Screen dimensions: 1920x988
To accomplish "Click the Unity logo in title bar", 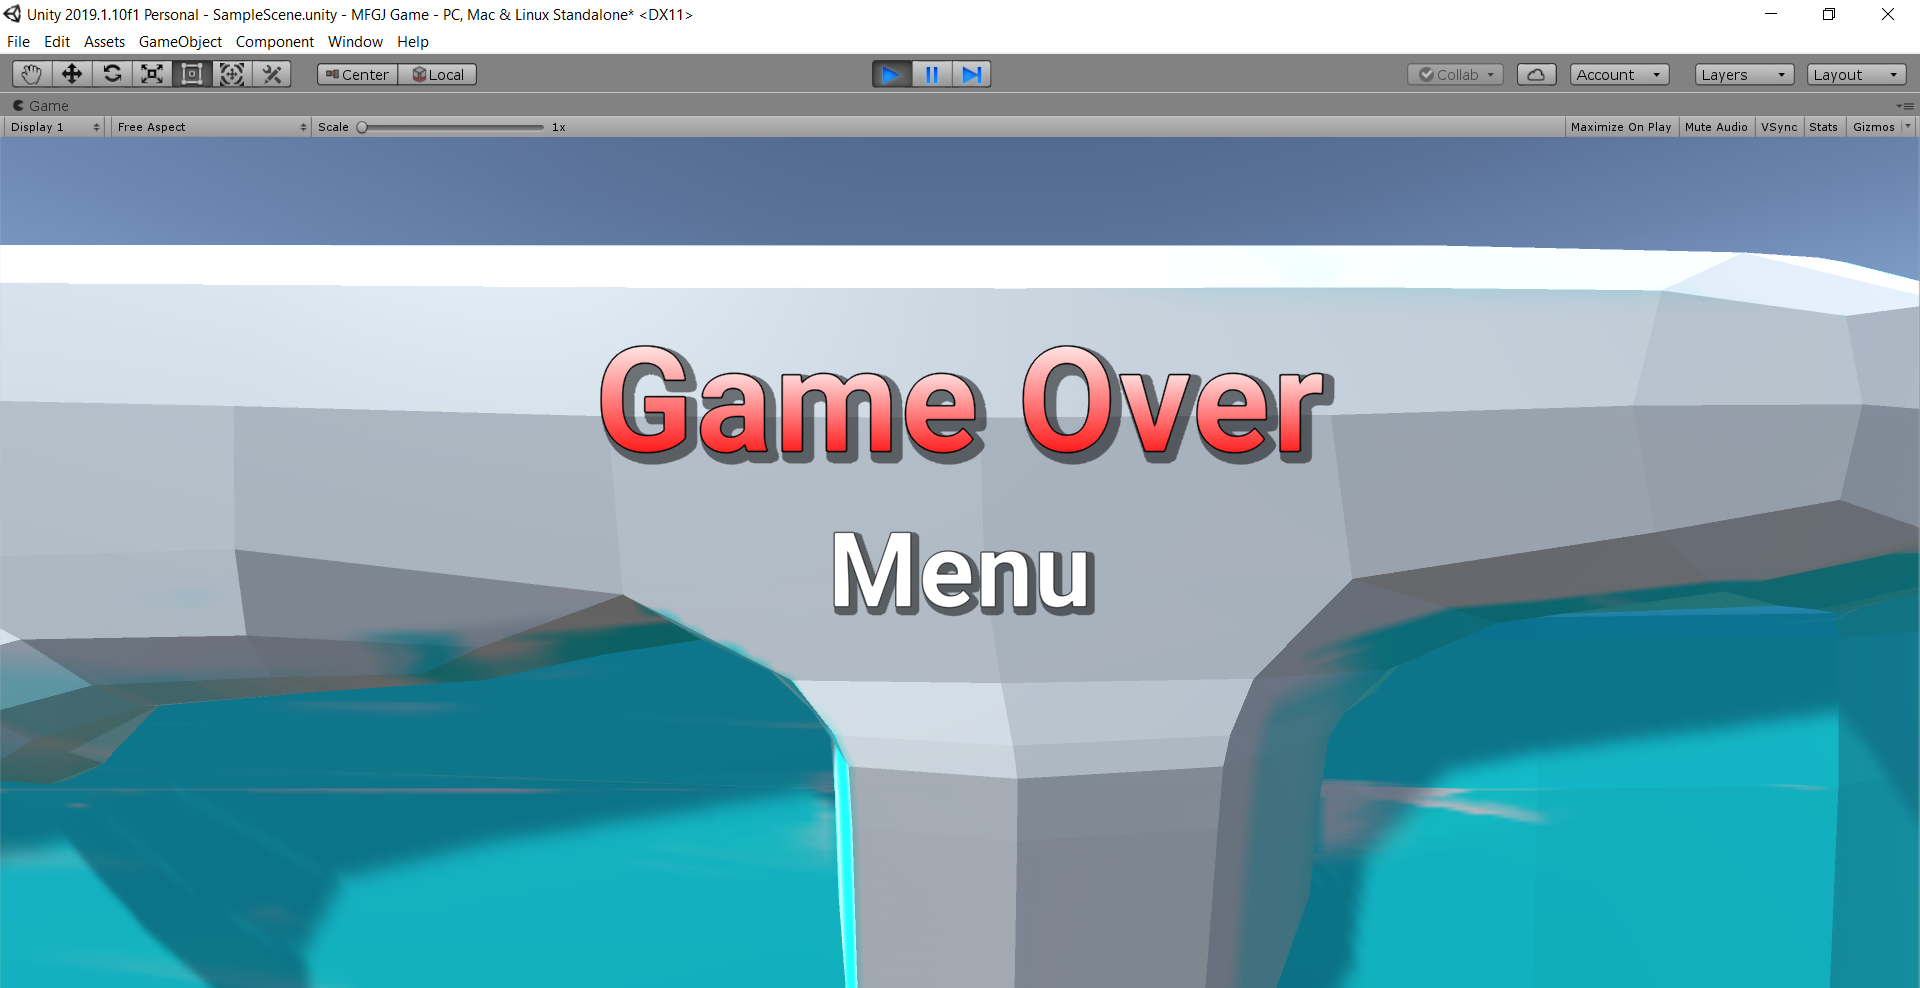I will pos(12,14).
